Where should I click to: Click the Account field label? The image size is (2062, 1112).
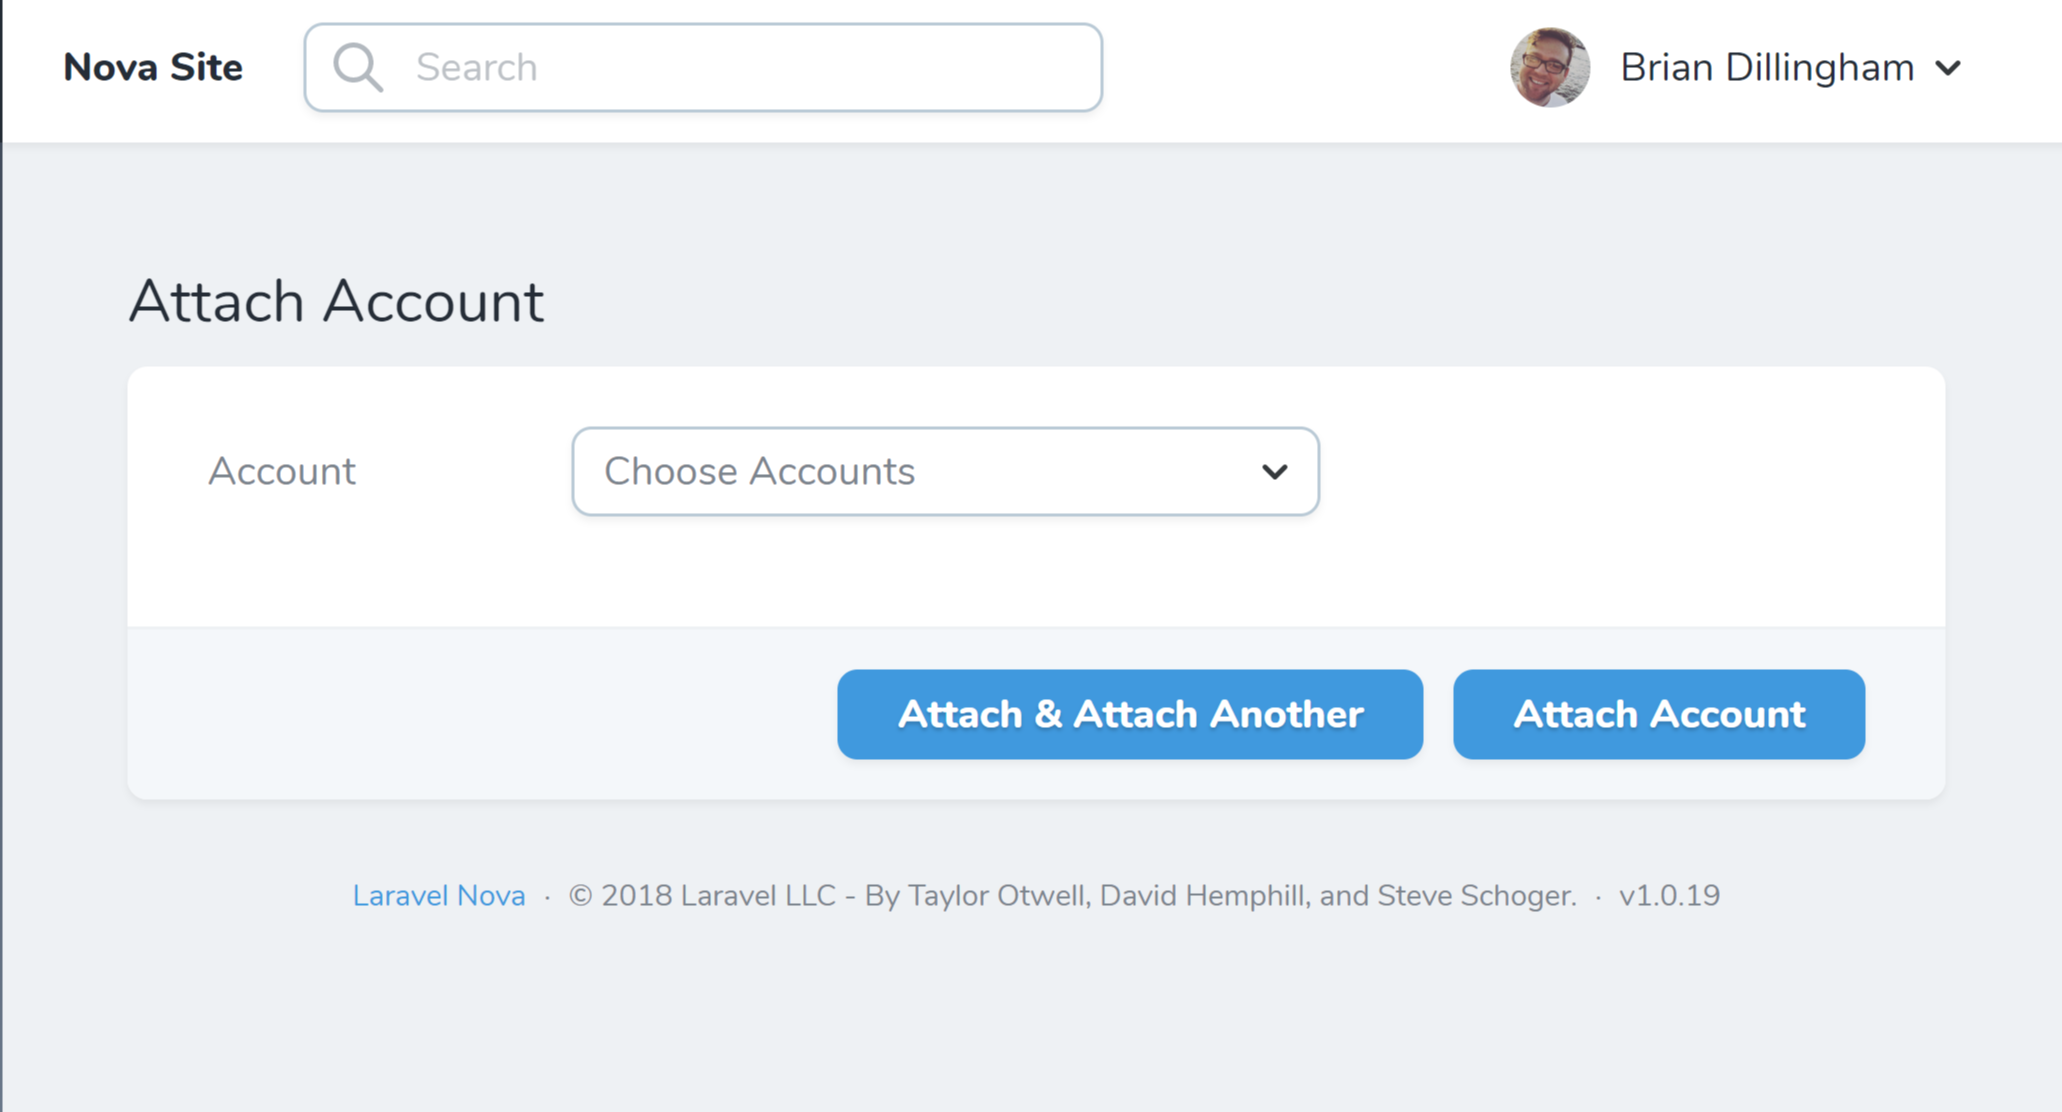click(282, 471)
